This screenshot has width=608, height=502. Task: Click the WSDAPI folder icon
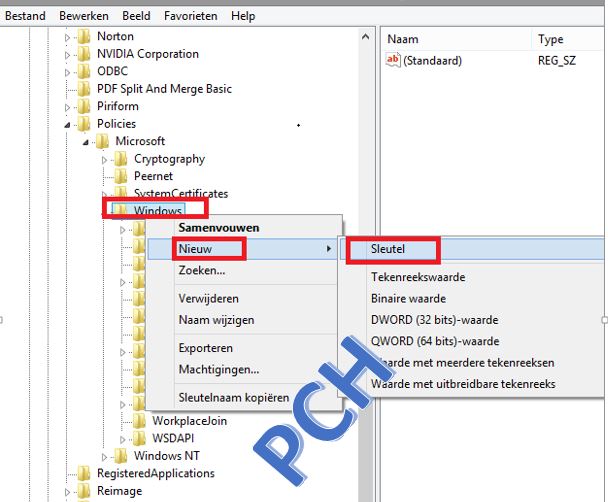[x=139, y=438]
